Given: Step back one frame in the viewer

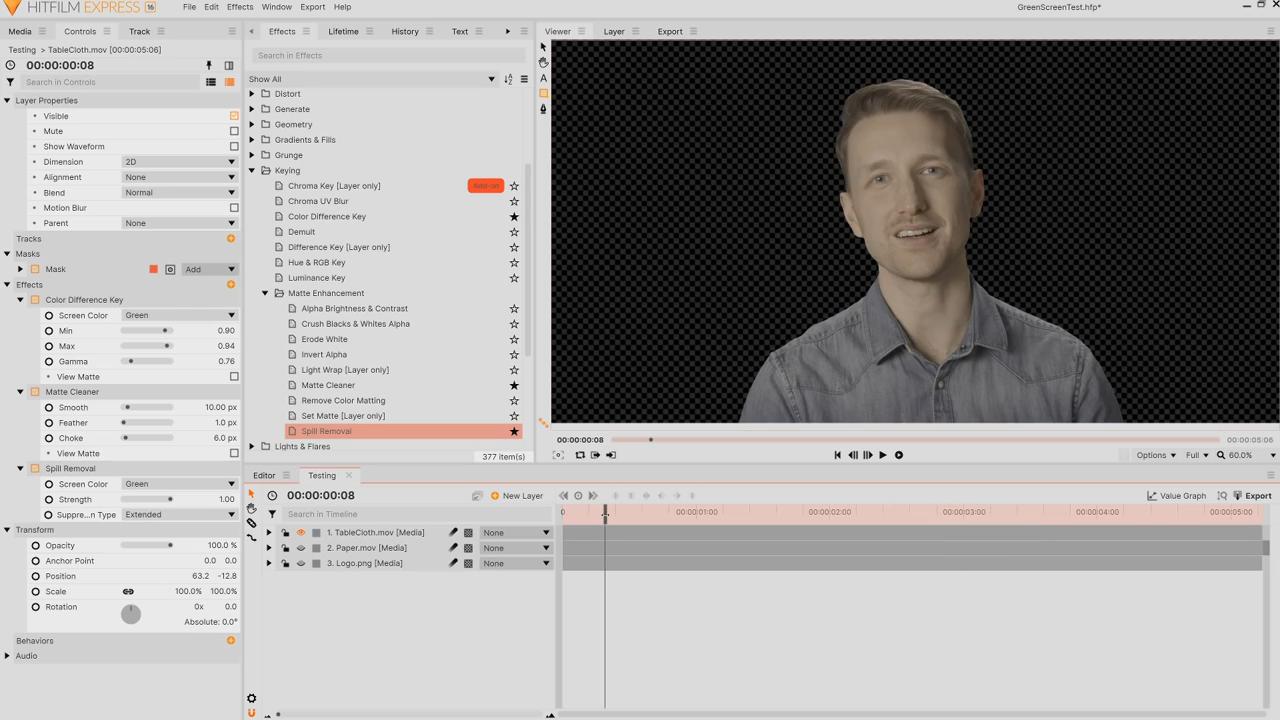Looking at the screenshot, I should [853, 455].
